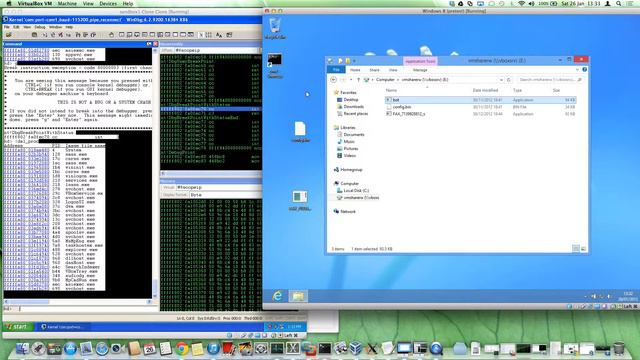Screen dimensions: 640x360
Task: Open the Machine menu in macOS menu bar
Action: coord(67,3)
